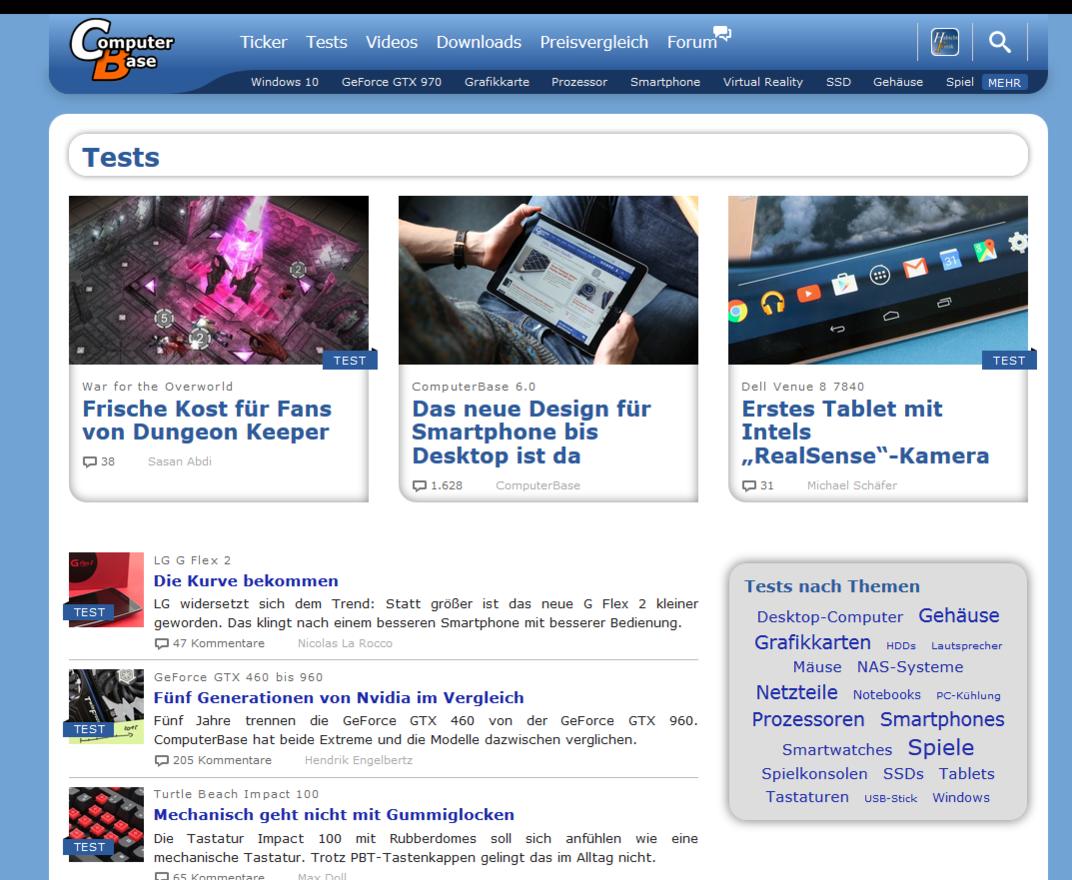Click comment bubble icon showing 38
The image size is (1072, 880).
click(90, 462)
